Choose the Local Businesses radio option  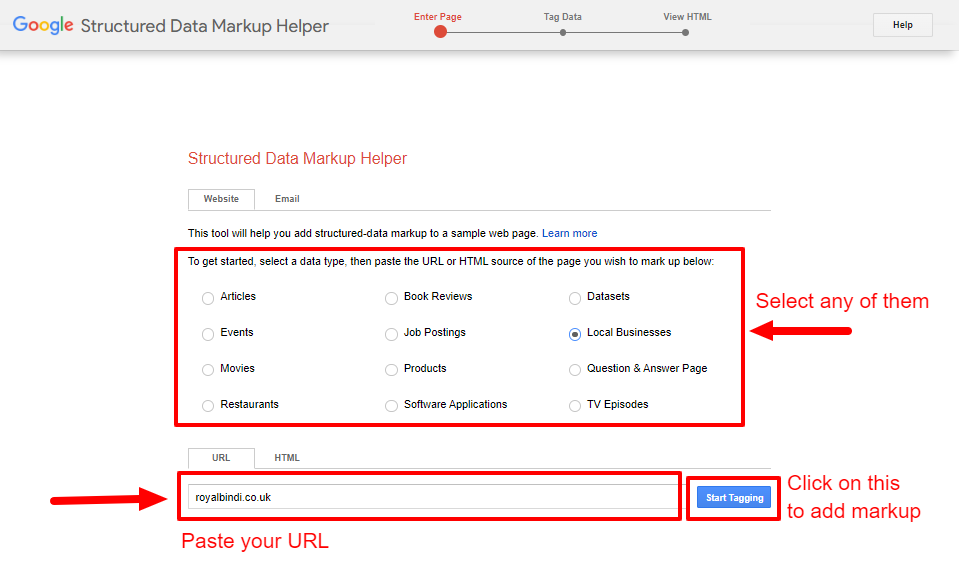pyautogui.click(x=575, y=334)
